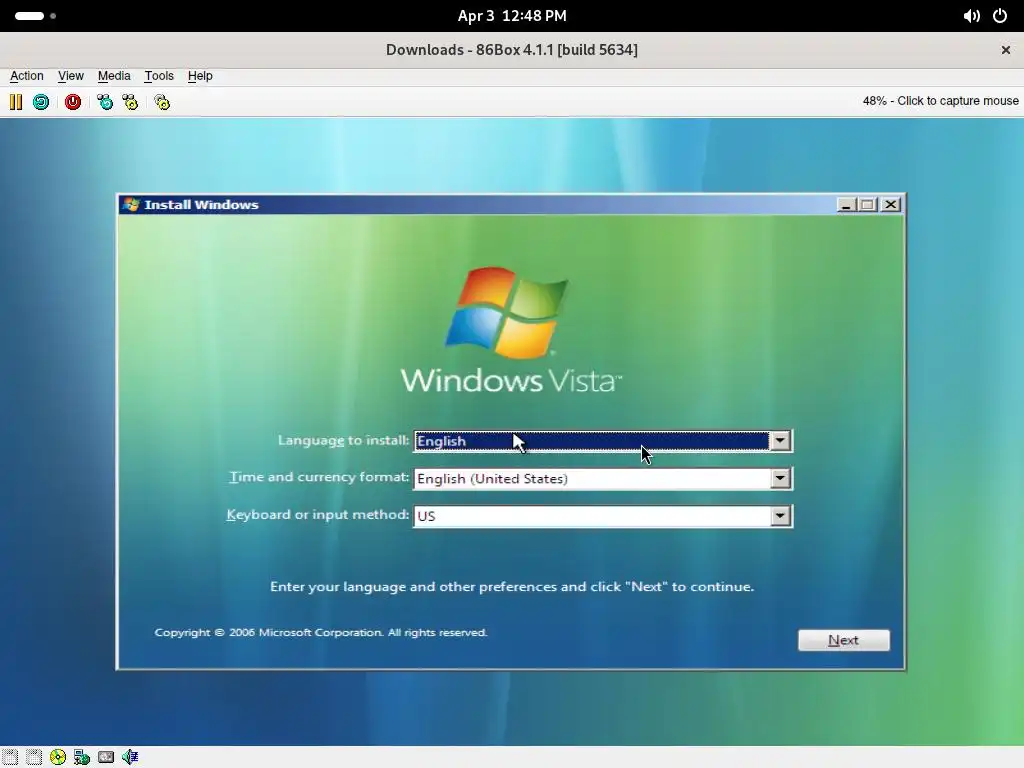1024x768 pixels.
Task: Click the '48% - Click to capture mouse' status text
Action: click(x=940, y=101)
